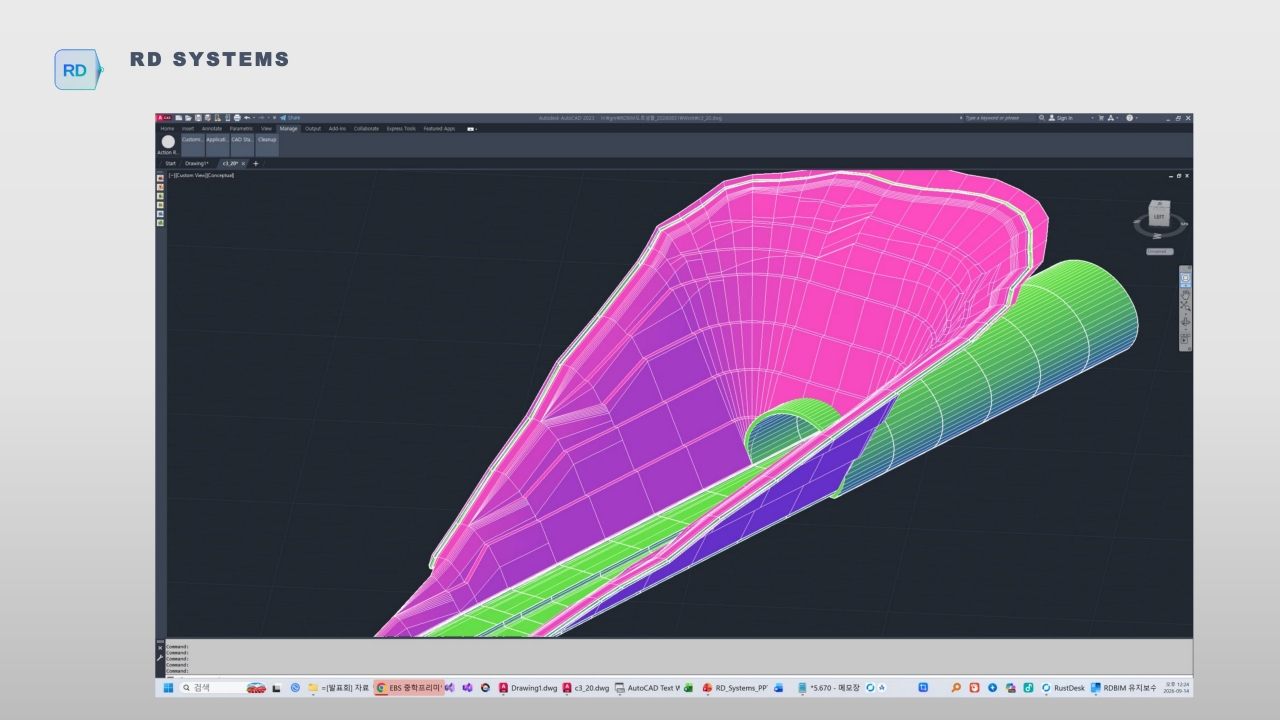Click the Share button in title bar
The width and height of the screenshot is (1280, 720).
click(x=291, y=118)
